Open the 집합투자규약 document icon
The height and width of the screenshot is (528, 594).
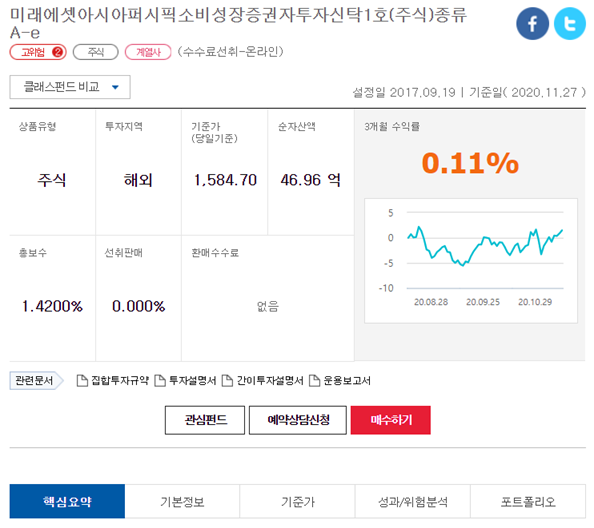pyautogui.click(x=82, y=381)
